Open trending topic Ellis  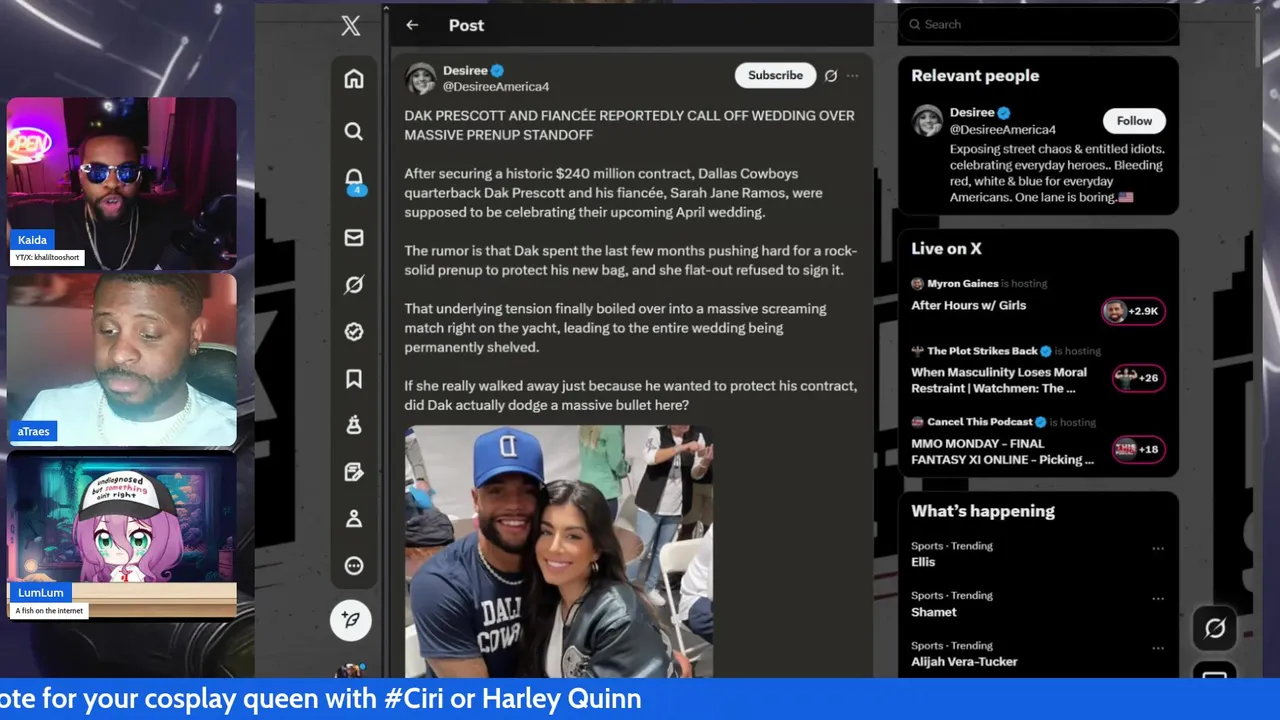click(x=923, y=562)
